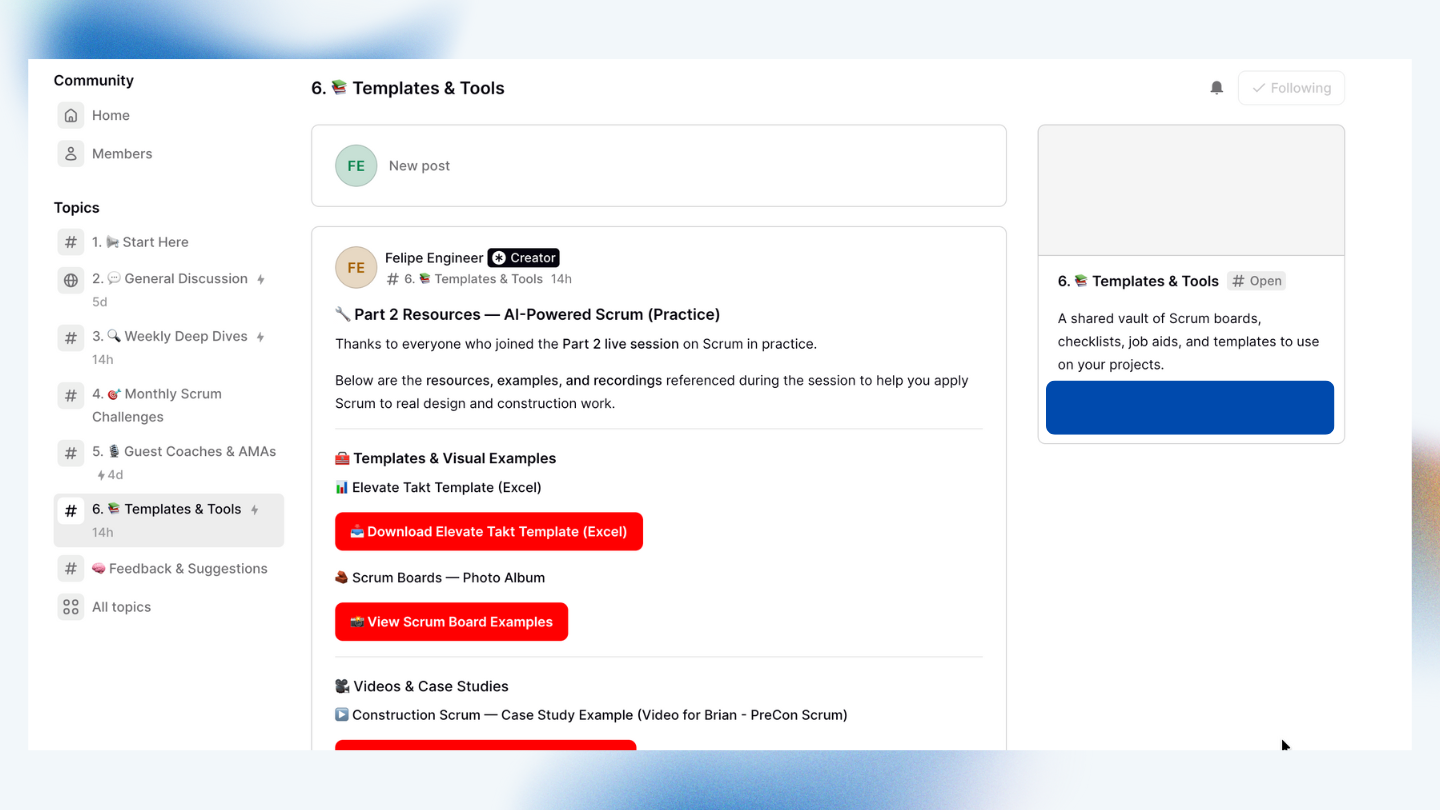The width and height of the screenshot is (1440, 810).
Task: Click the New post input field
Action: [x=680, y=166]
